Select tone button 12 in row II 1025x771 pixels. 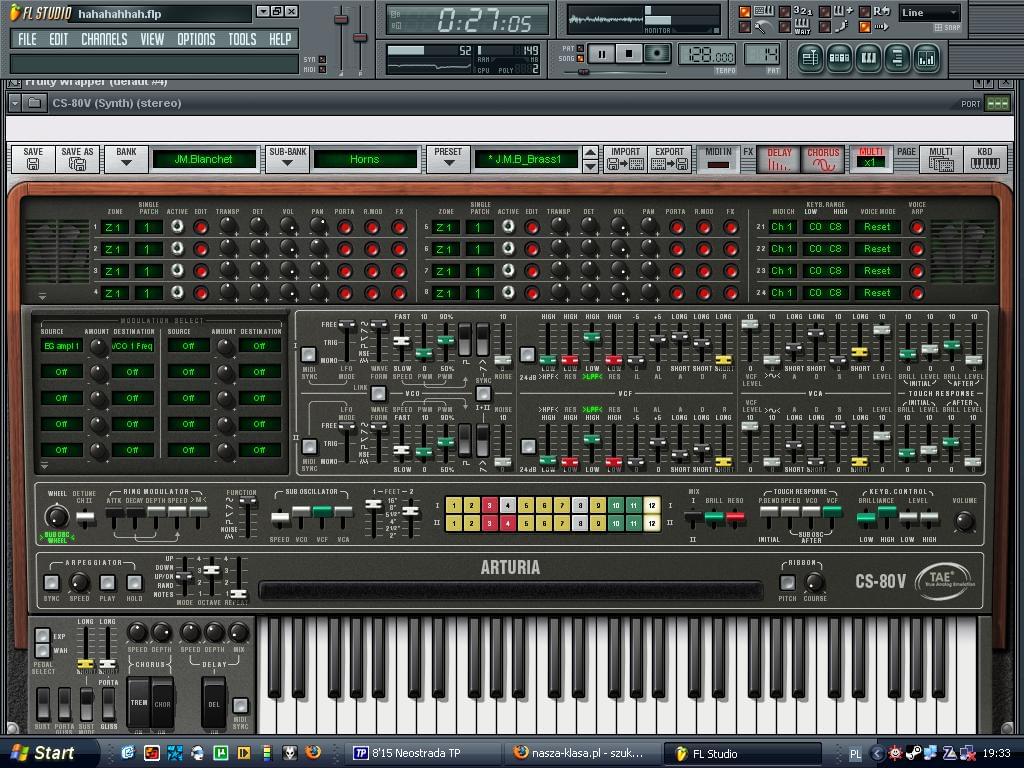coord(652,523)
